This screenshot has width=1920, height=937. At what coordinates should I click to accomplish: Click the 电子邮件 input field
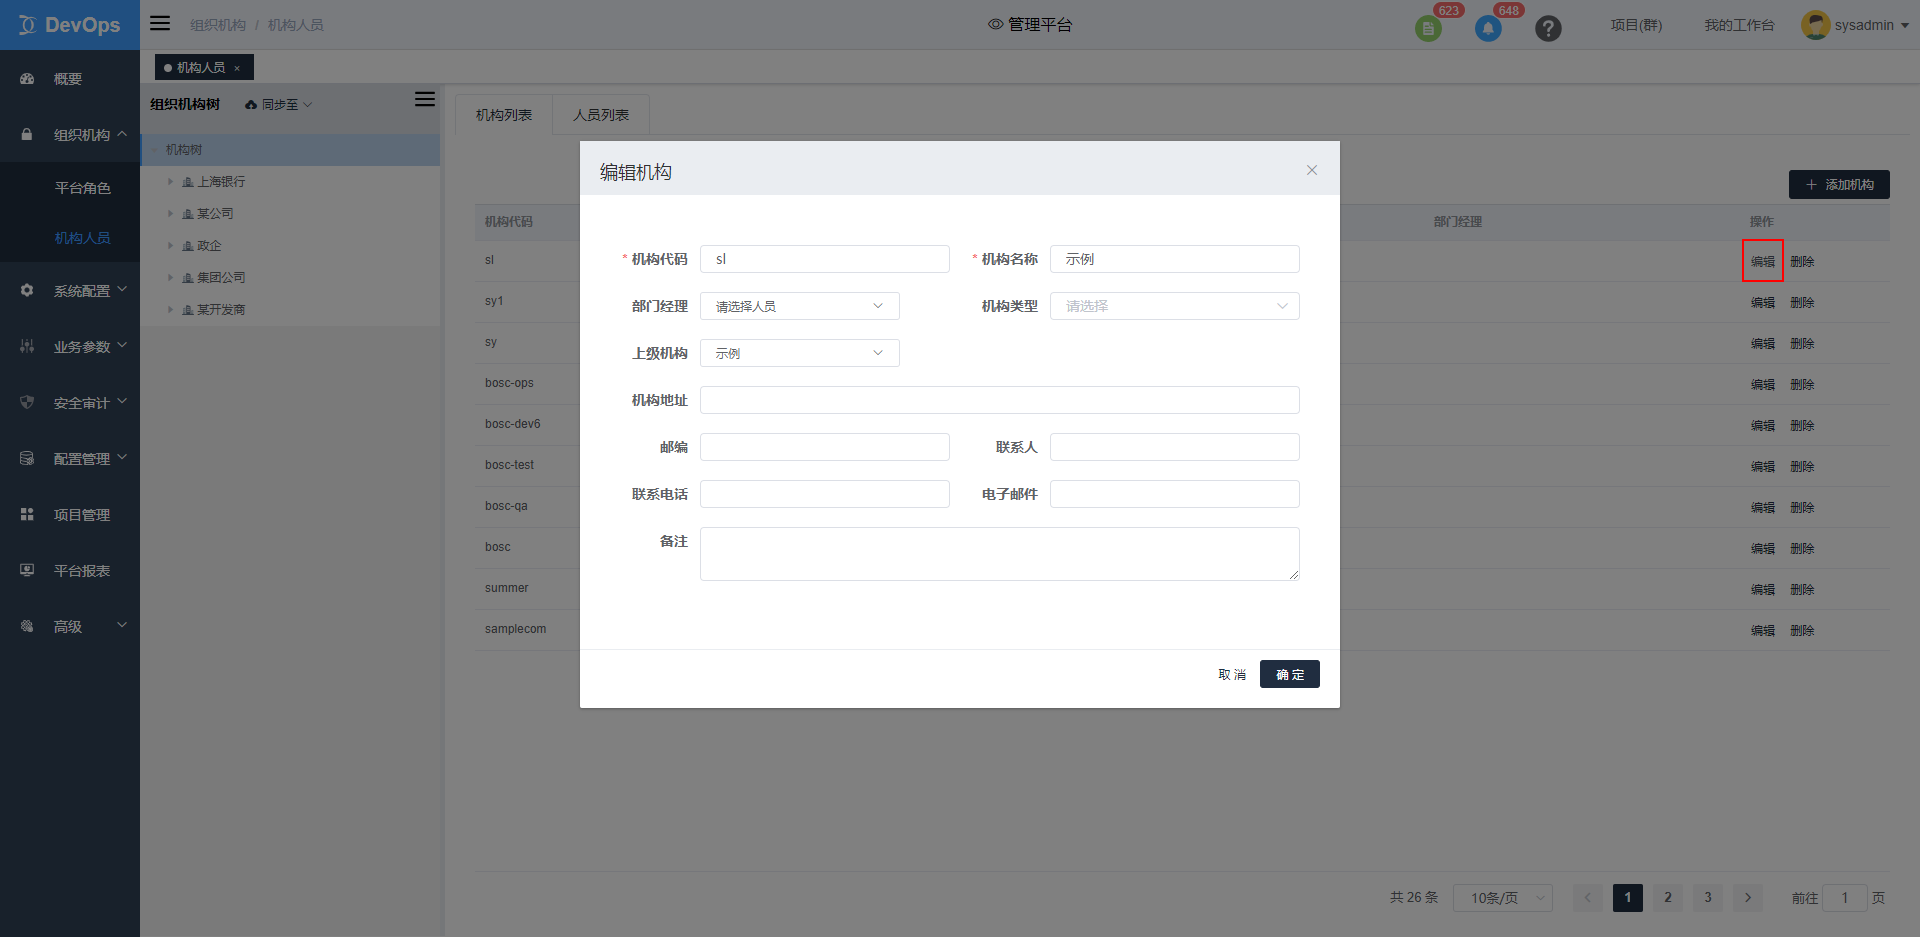coord(1175,494)
